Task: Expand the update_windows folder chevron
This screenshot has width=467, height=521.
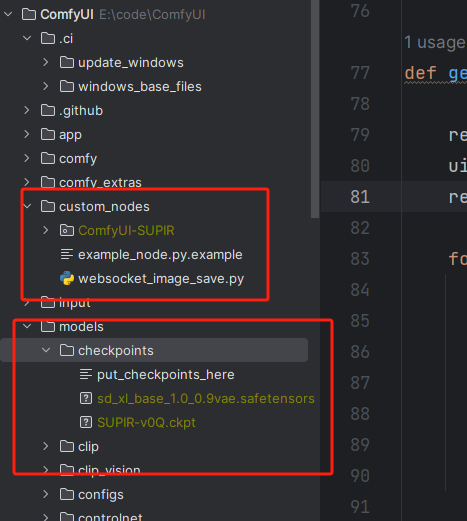Action: [x=46, y=62]
